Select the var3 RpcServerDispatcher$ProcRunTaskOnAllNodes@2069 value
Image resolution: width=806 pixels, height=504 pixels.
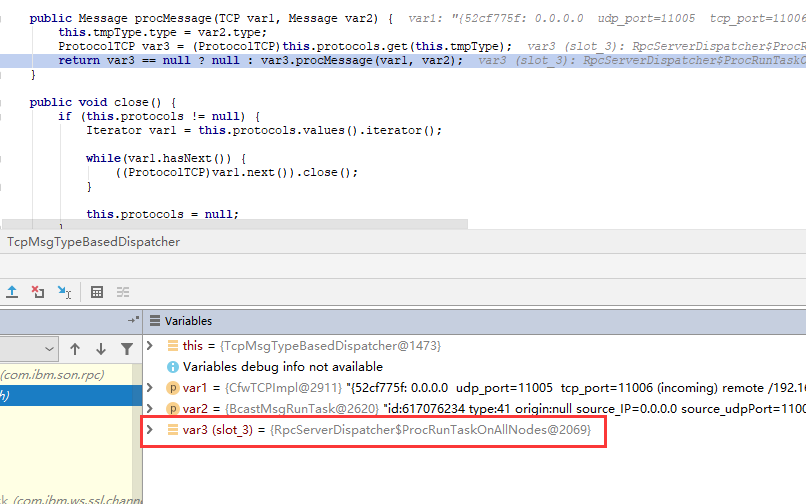[431, 429]
